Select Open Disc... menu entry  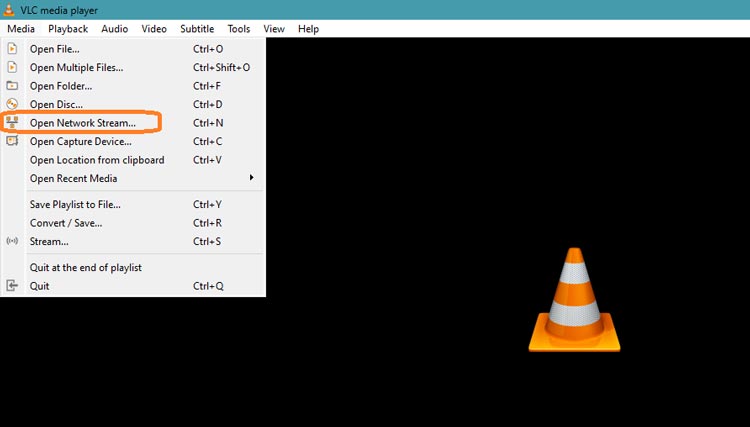click(133, 104)
